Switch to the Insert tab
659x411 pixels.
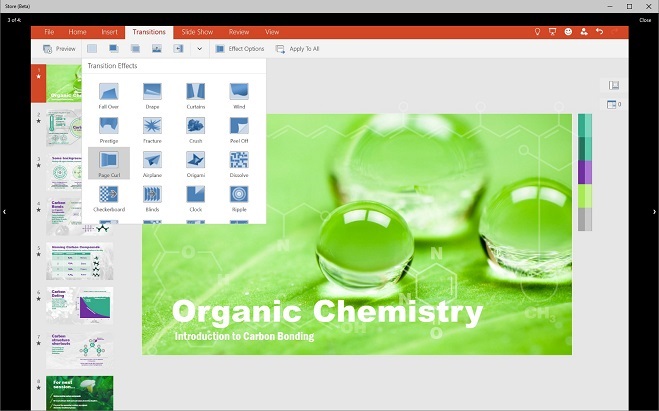[x=109, y=32]
